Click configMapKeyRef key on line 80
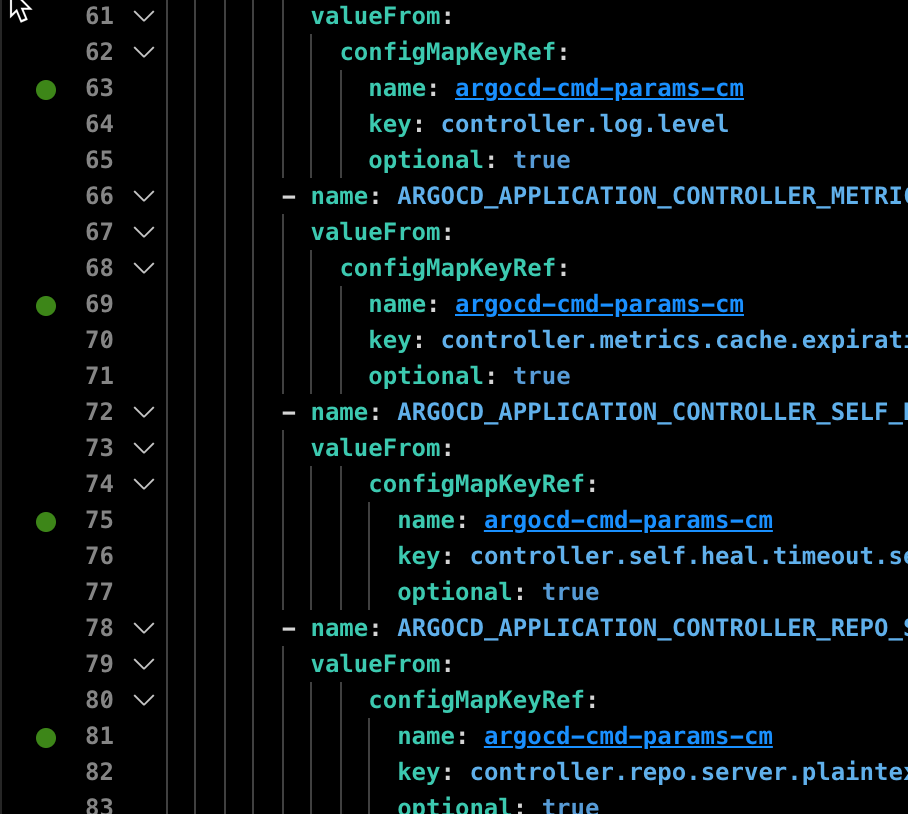This screenshot has width=908, height=814. pos(477,701)
